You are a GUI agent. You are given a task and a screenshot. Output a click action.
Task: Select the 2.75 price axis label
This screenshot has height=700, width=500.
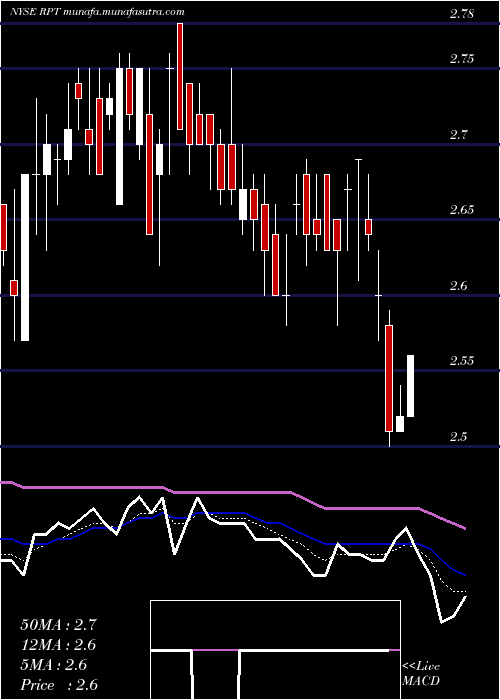pos(462,59)
